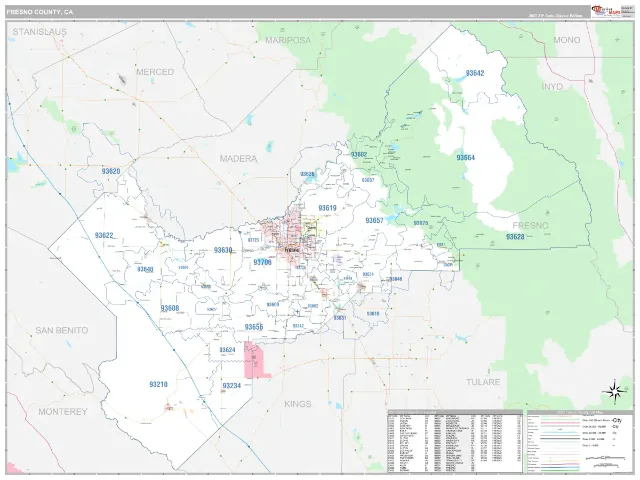Screen dimensions: 640x480
Task: Click ZIP code 93624 label
Action: pyautogui.click(x=227, y=350)
